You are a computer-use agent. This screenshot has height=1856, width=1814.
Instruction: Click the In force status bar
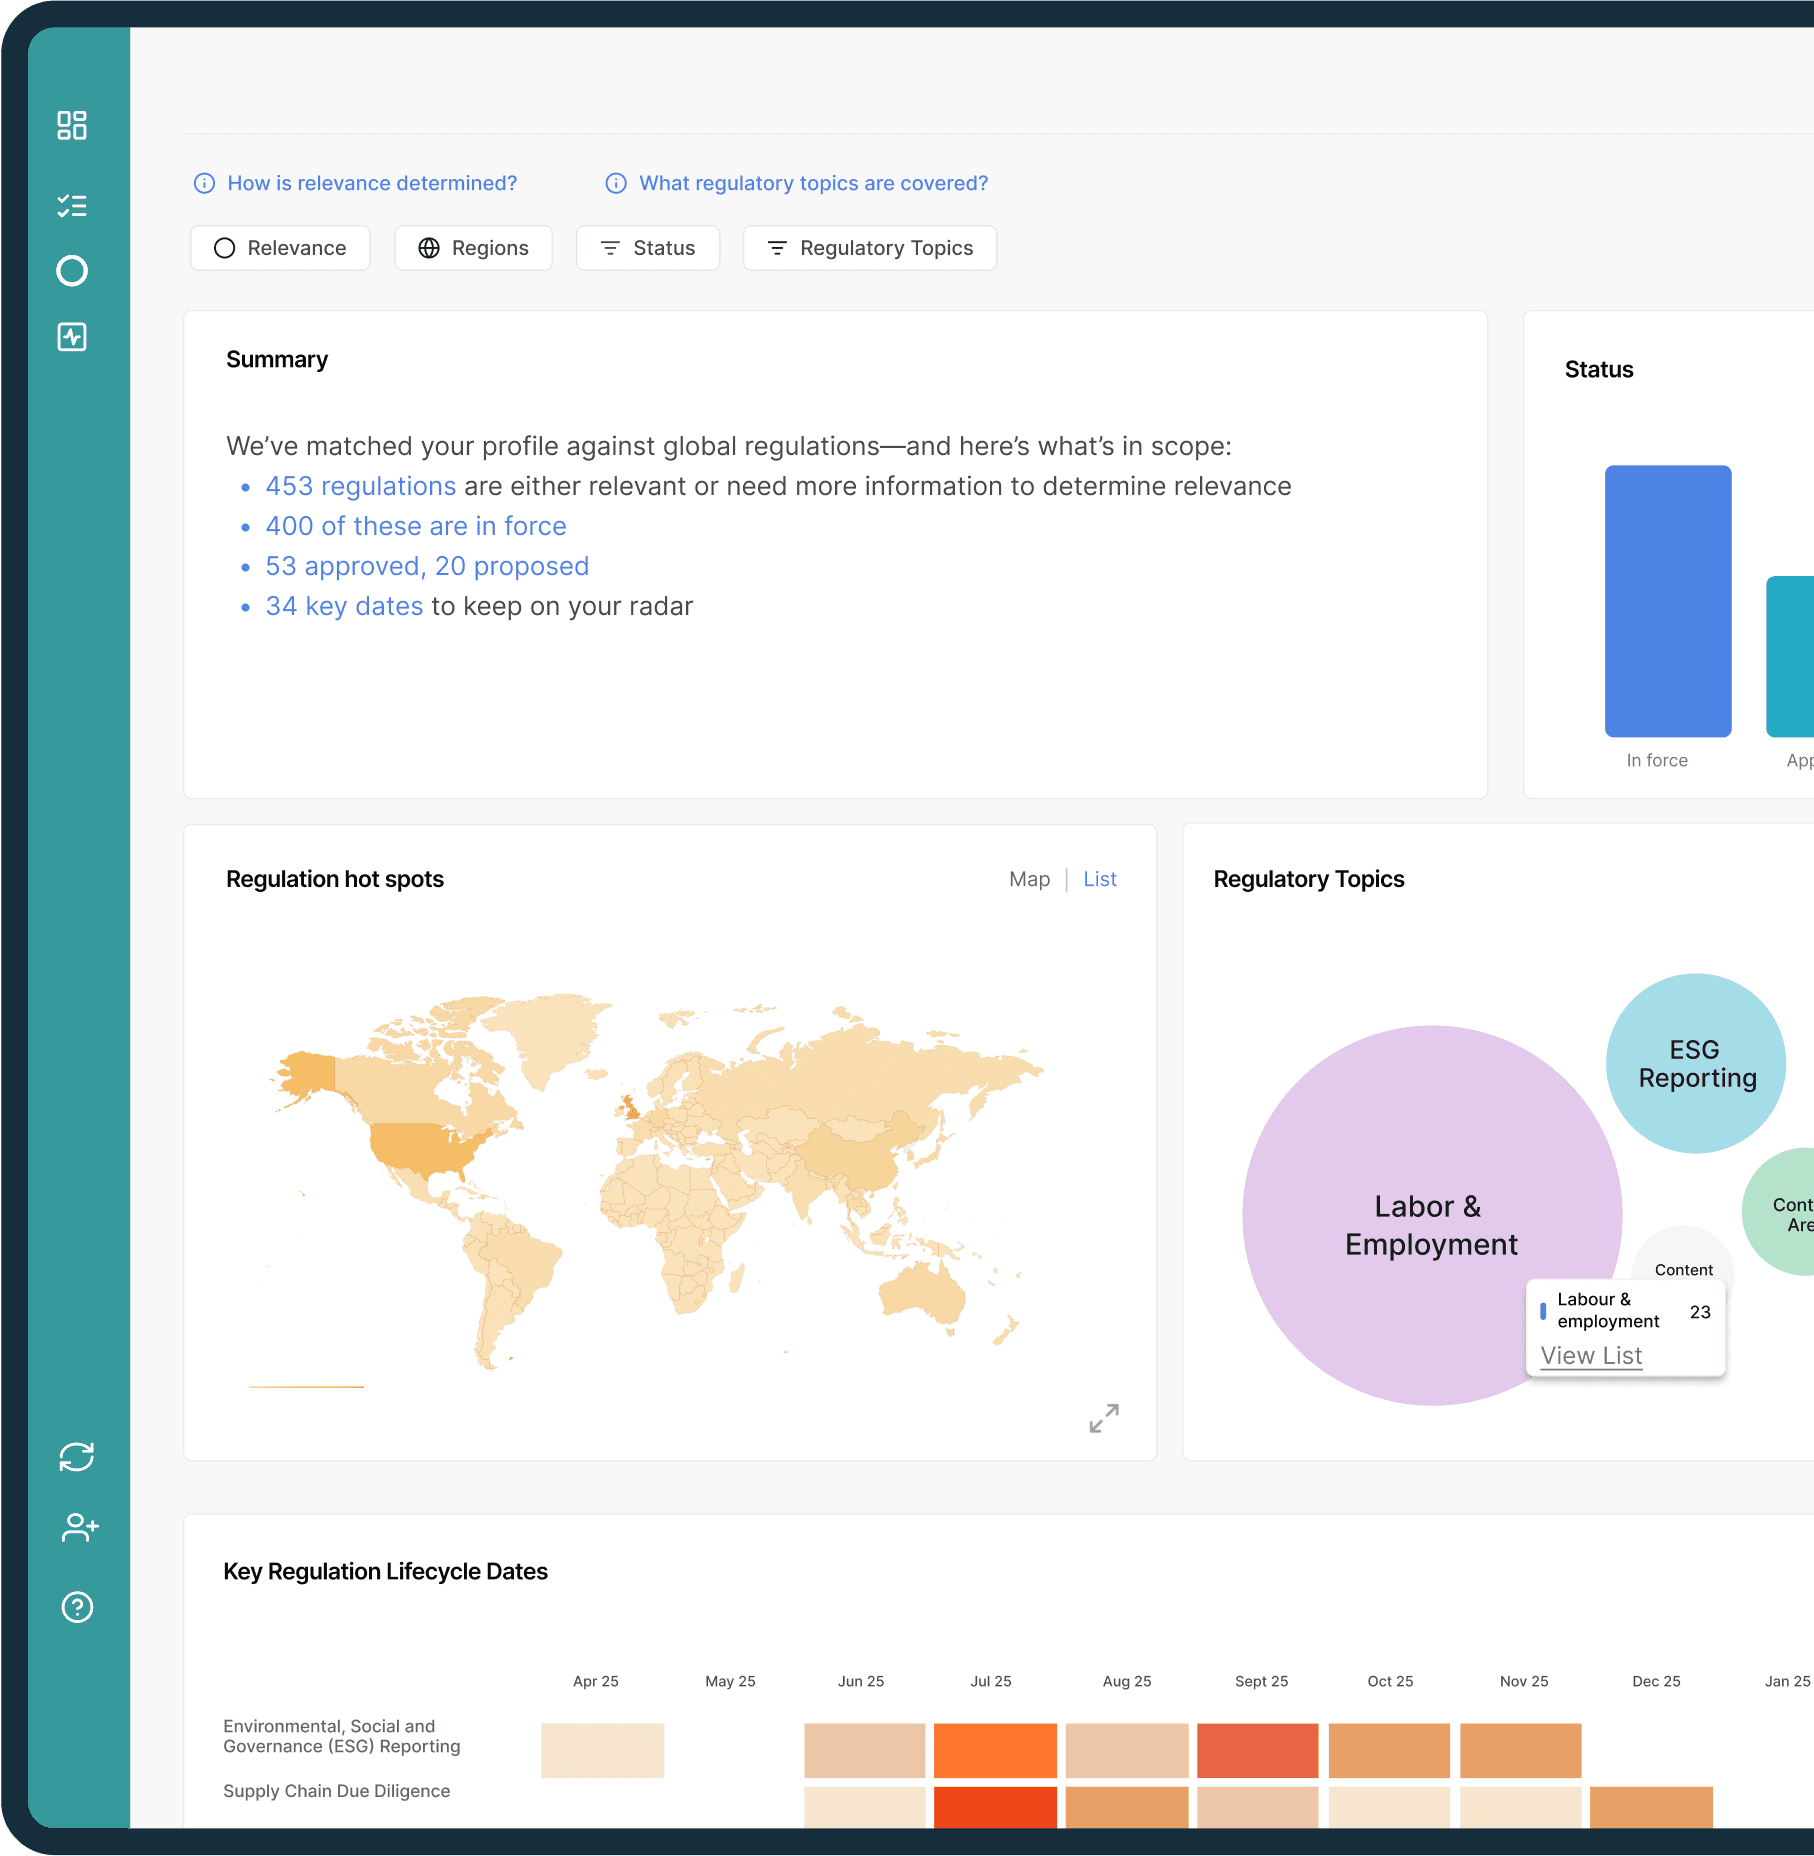click(x=1668, y=601)
